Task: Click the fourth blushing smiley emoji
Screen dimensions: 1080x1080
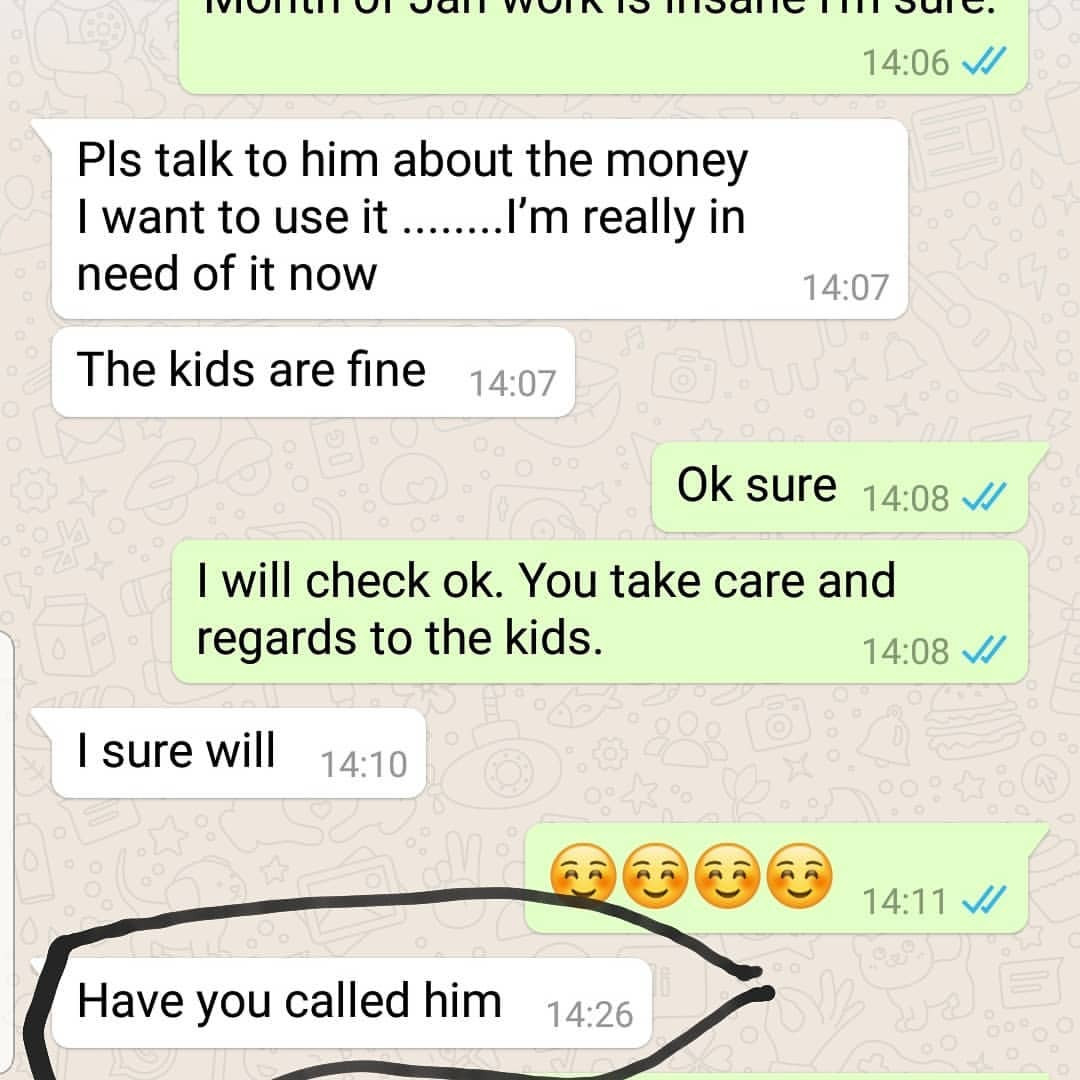Action: [800, 874]
